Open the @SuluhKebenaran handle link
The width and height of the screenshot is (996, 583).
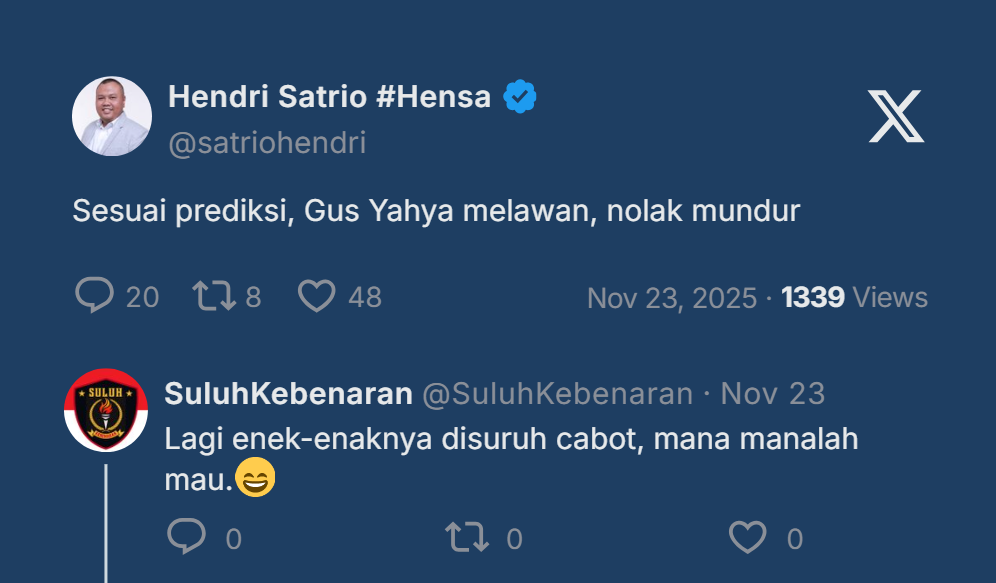tap(558, 394)
